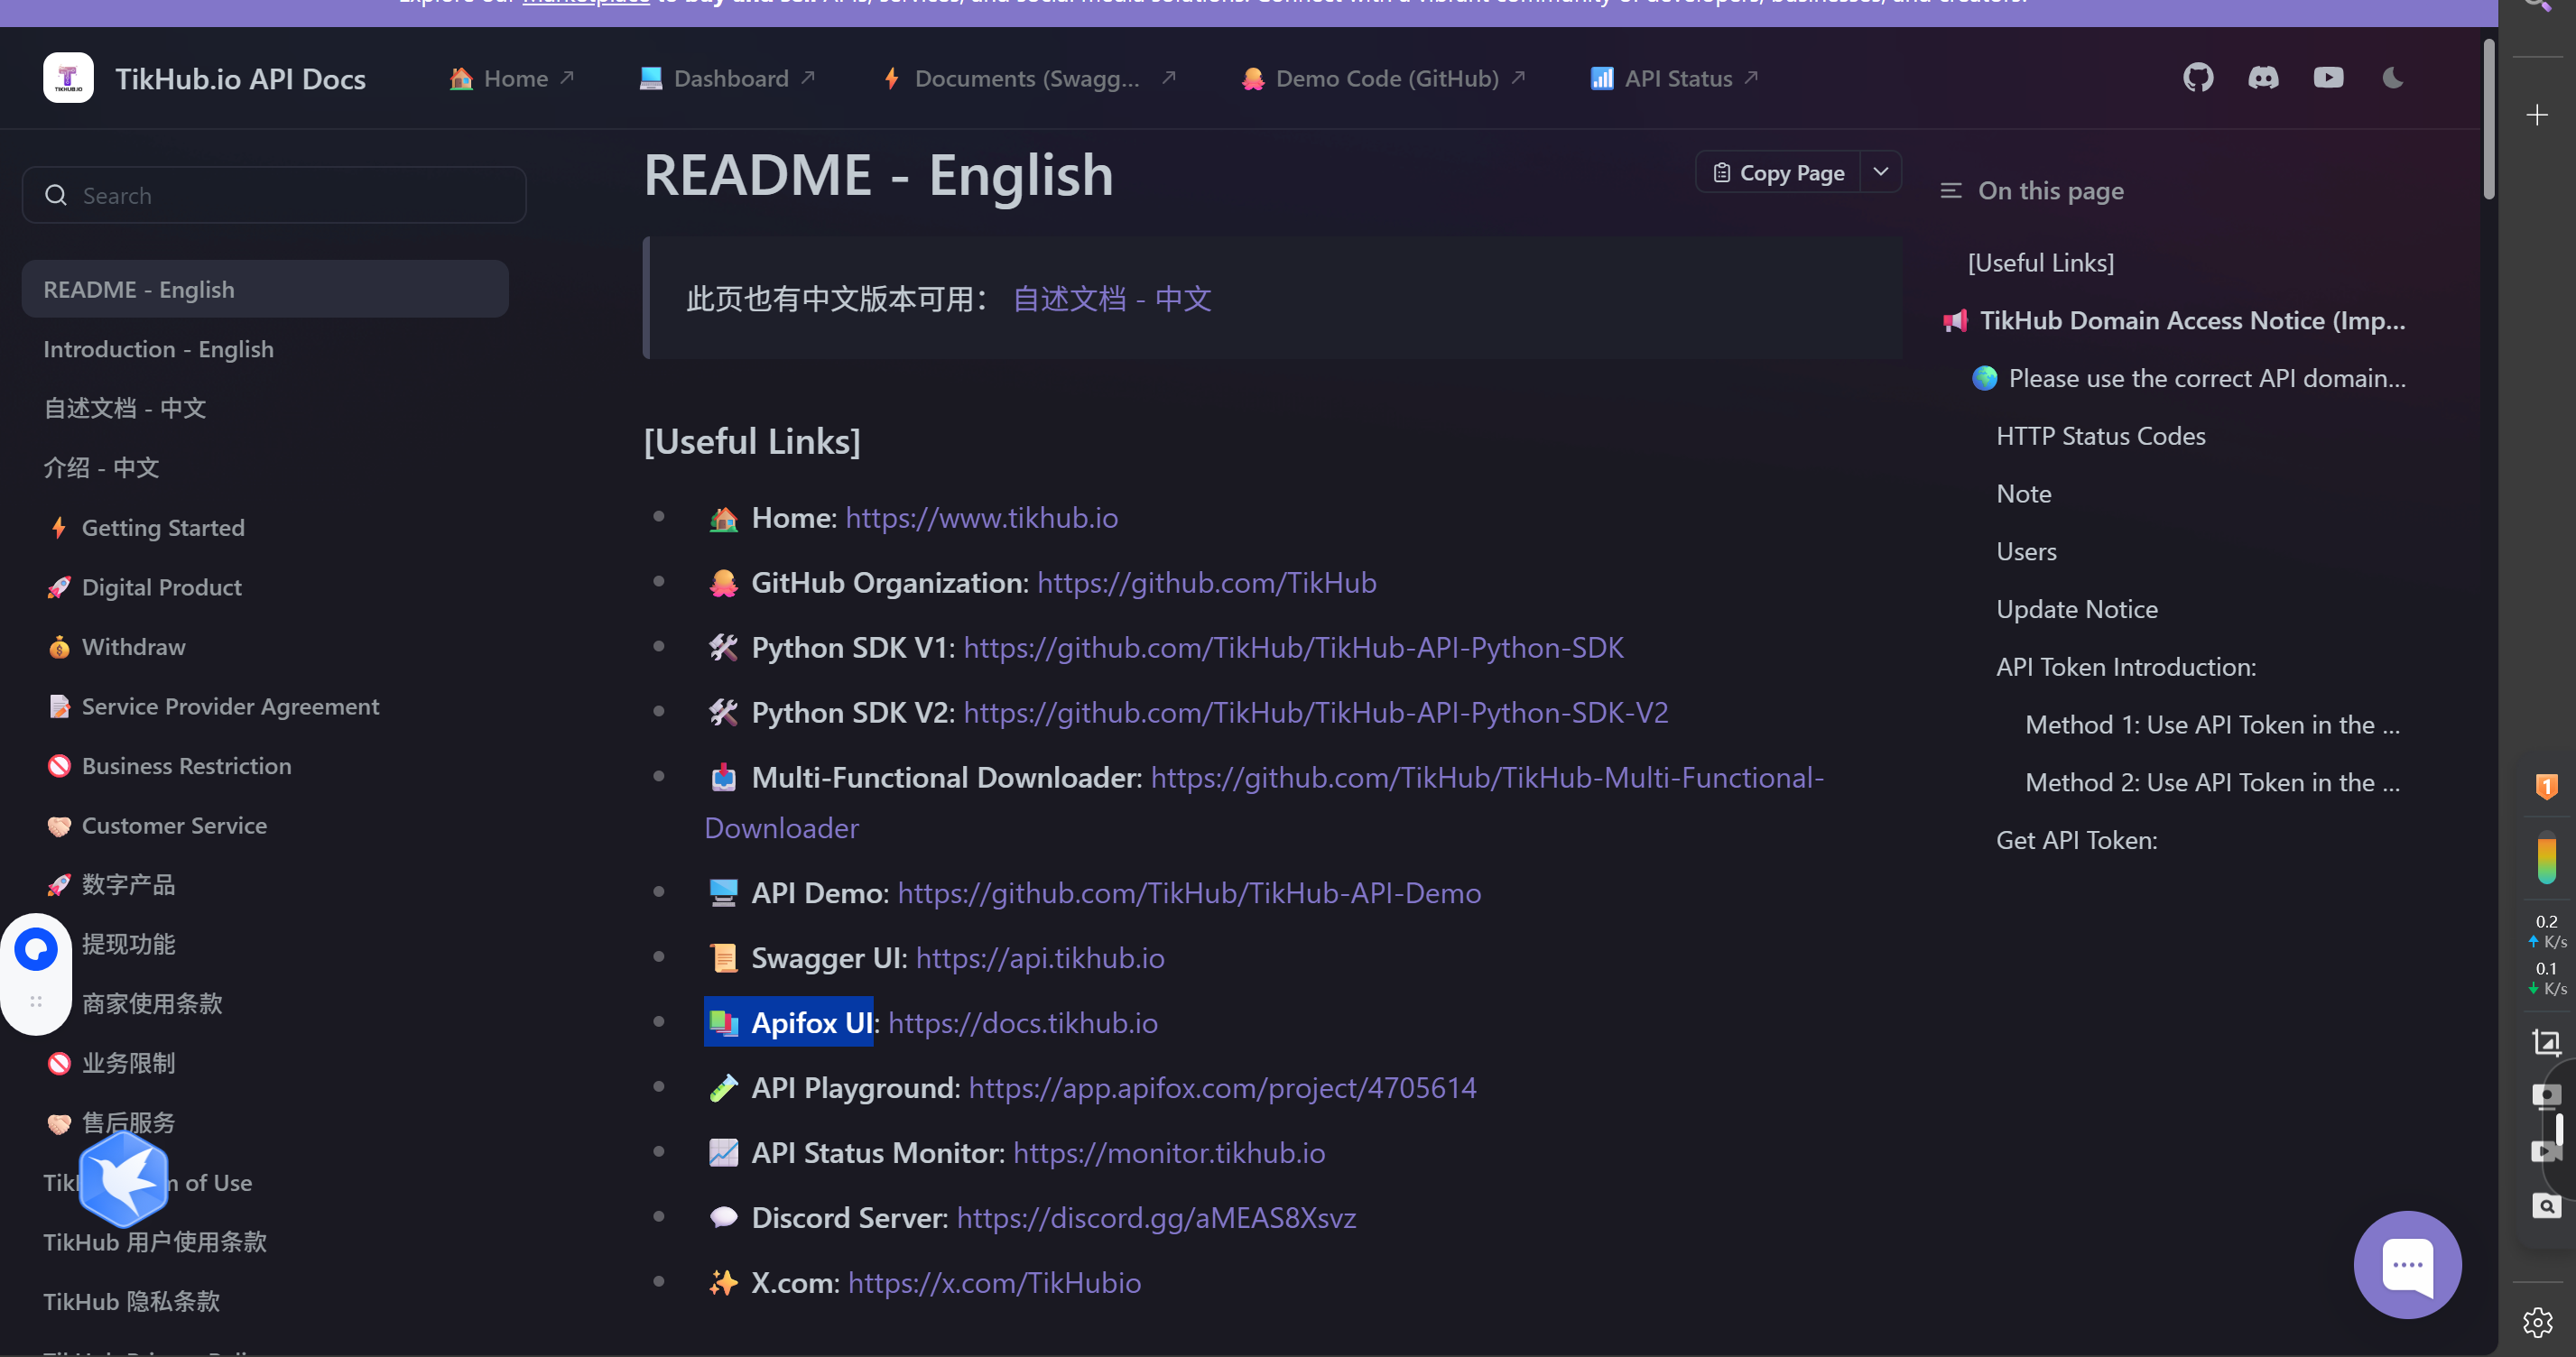Open 提现功能 sidebar page
Screen dimensions: 2576x1357
[128, 945]
